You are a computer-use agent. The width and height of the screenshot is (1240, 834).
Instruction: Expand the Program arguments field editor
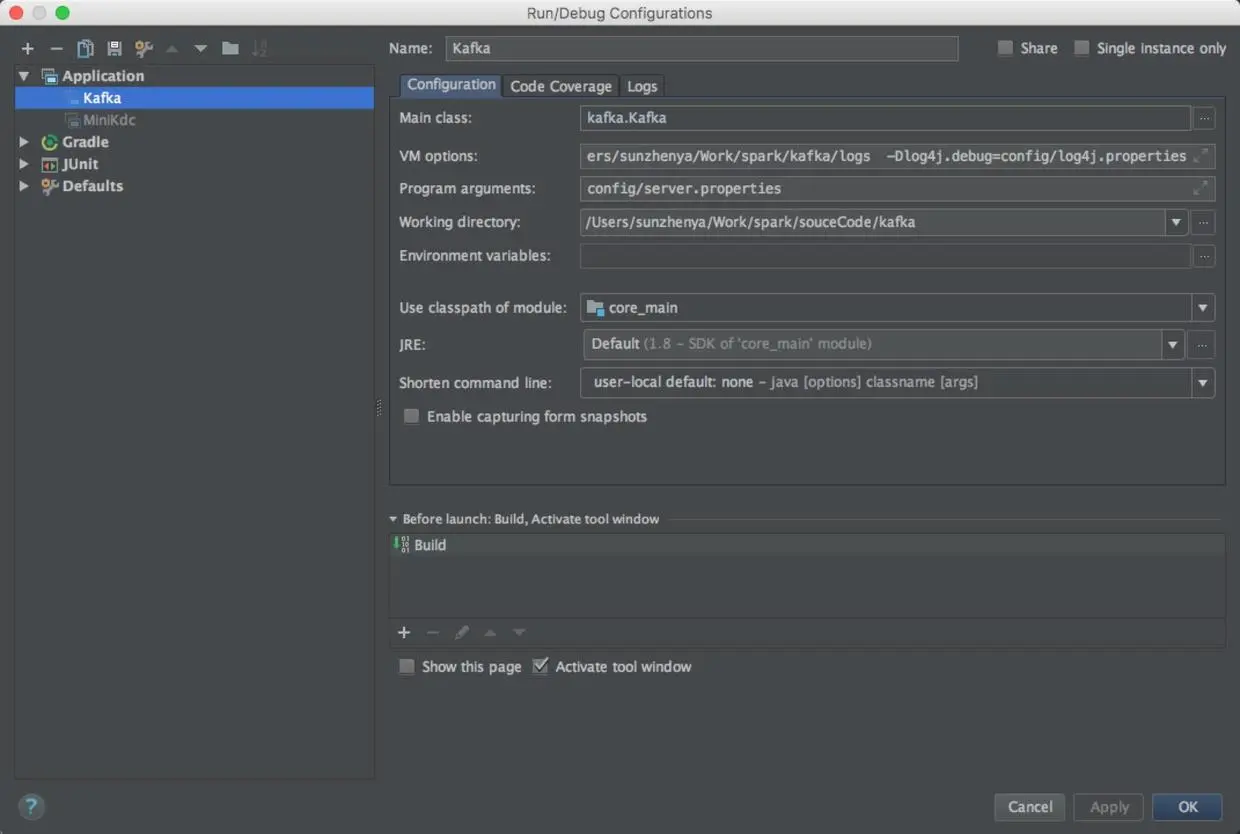[x=1201, y=187]
